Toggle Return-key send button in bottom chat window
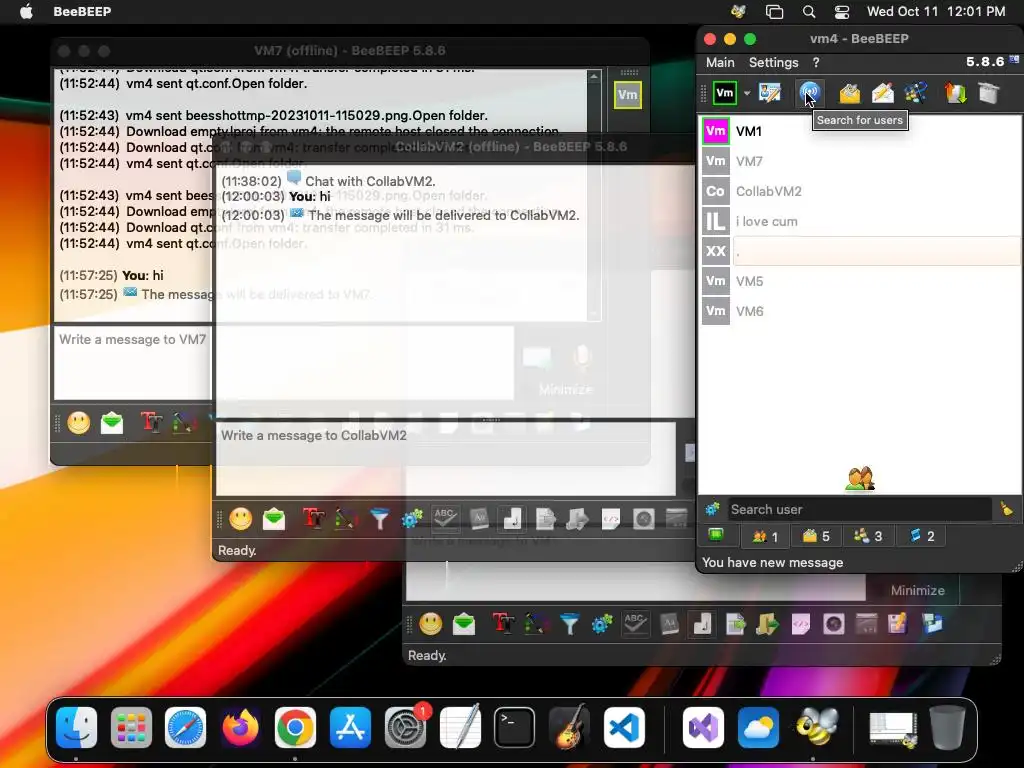Image resolution: width=1024 pixels, height=768 pixels. point(702,624)
